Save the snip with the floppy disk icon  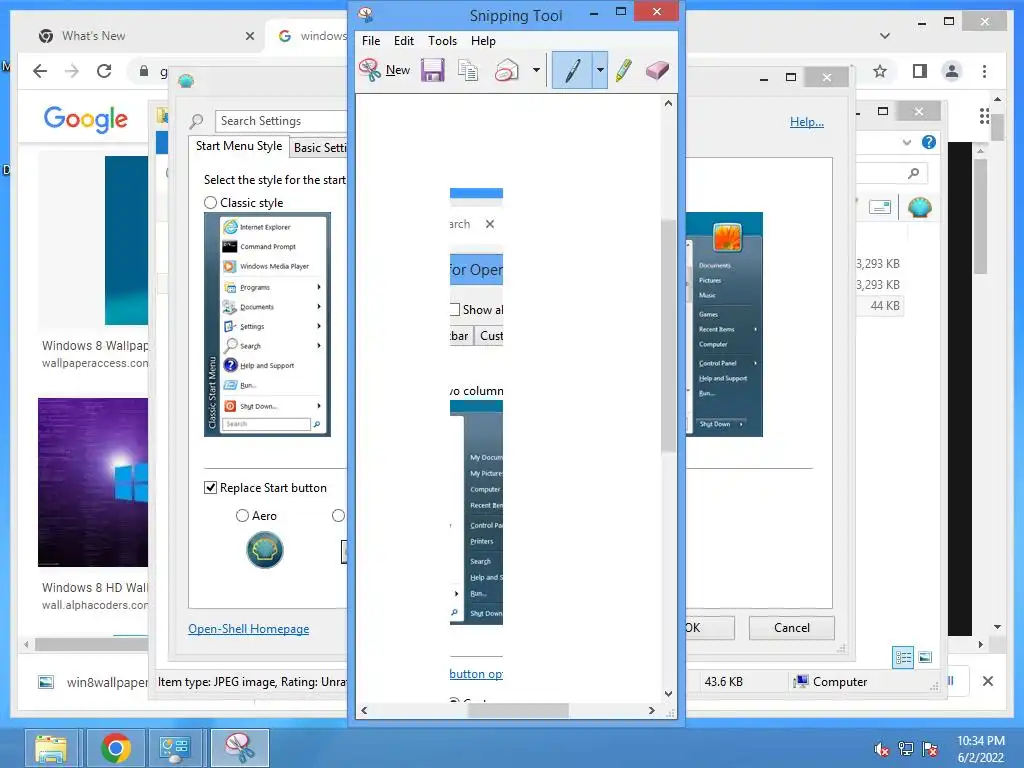432,70
